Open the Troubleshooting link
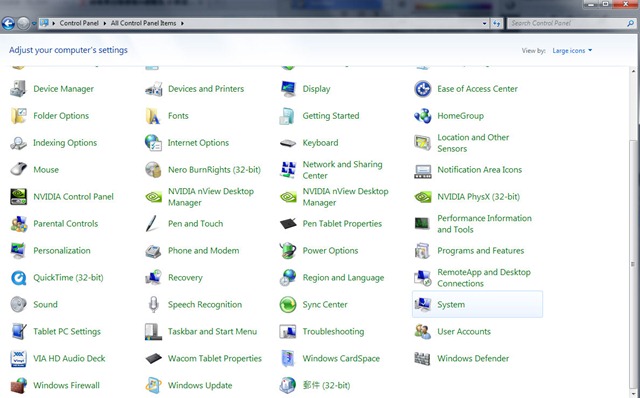The height and width of the screenshot is (398, 640). 333,331
